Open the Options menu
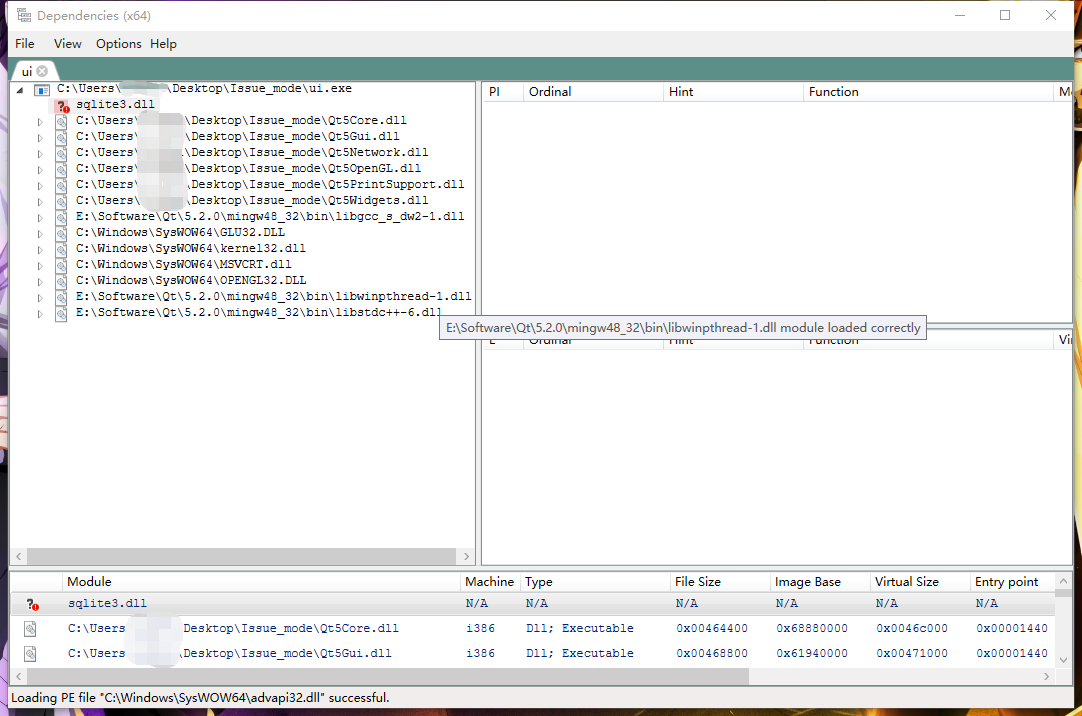 pos(118,44)
